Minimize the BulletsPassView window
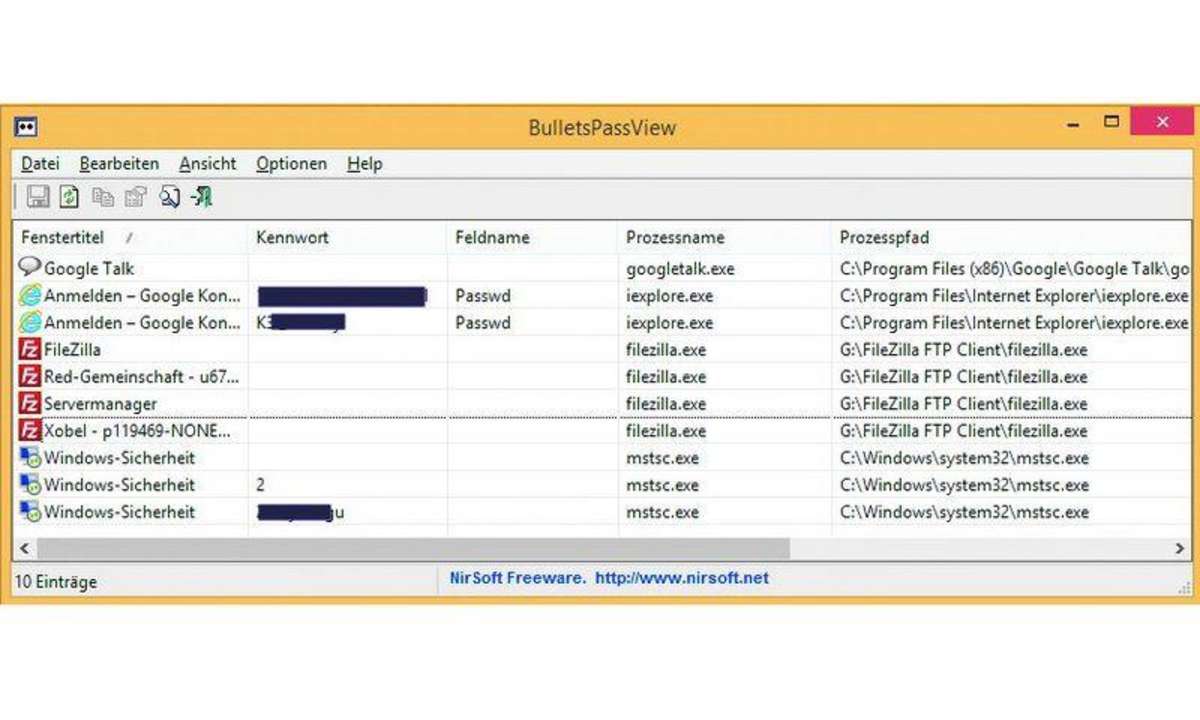This screenshot has width=1200, height=720. [x=1073, y=124]
